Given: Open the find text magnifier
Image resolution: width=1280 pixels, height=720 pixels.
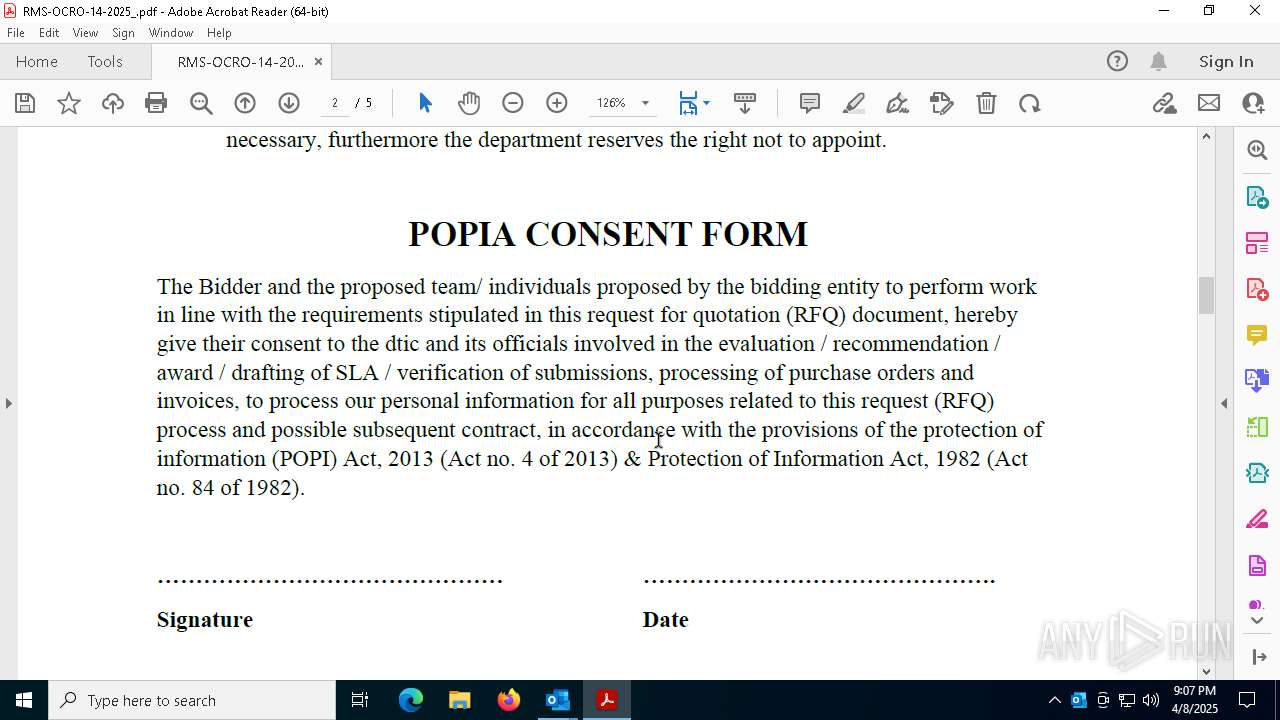Looking at the screenshot, I should [x=201, y=103].
